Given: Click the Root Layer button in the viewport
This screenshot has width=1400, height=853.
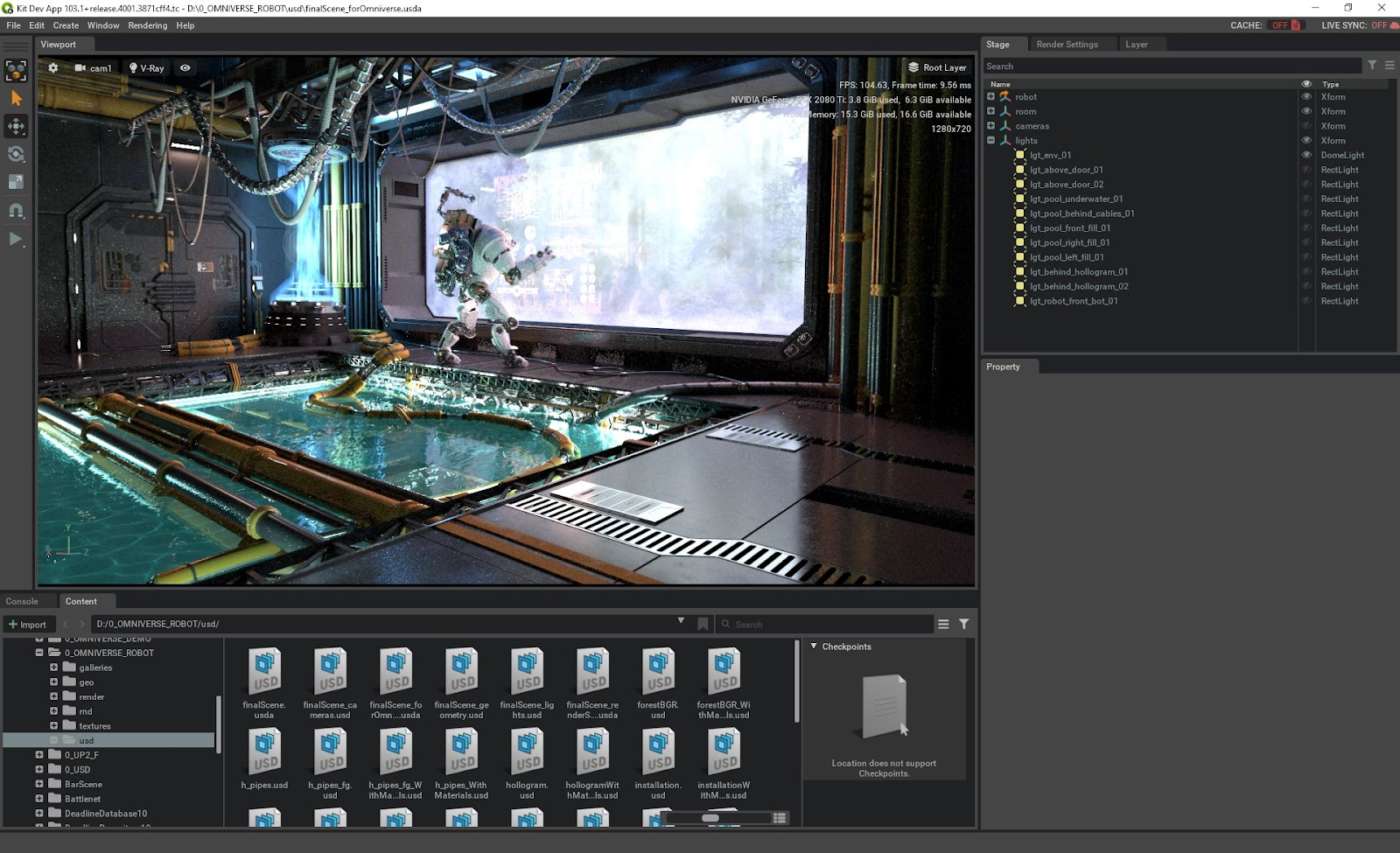Looking at the screenshot, I should [x=936, y=67].
